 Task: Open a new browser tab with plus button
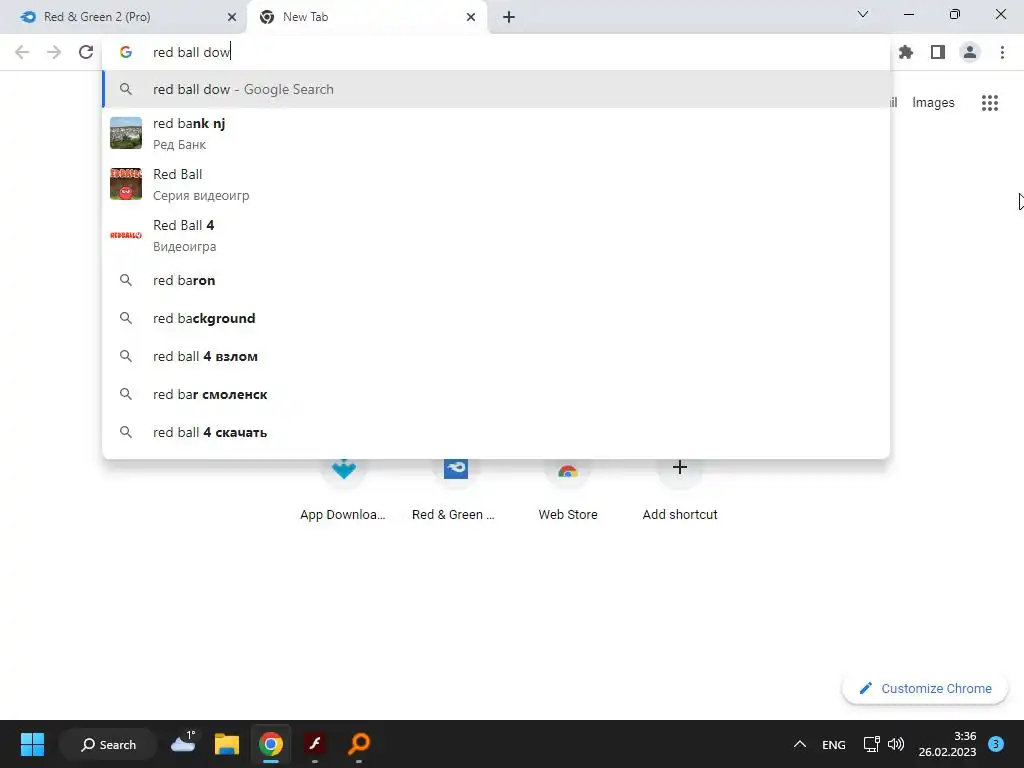pos(509,17)
